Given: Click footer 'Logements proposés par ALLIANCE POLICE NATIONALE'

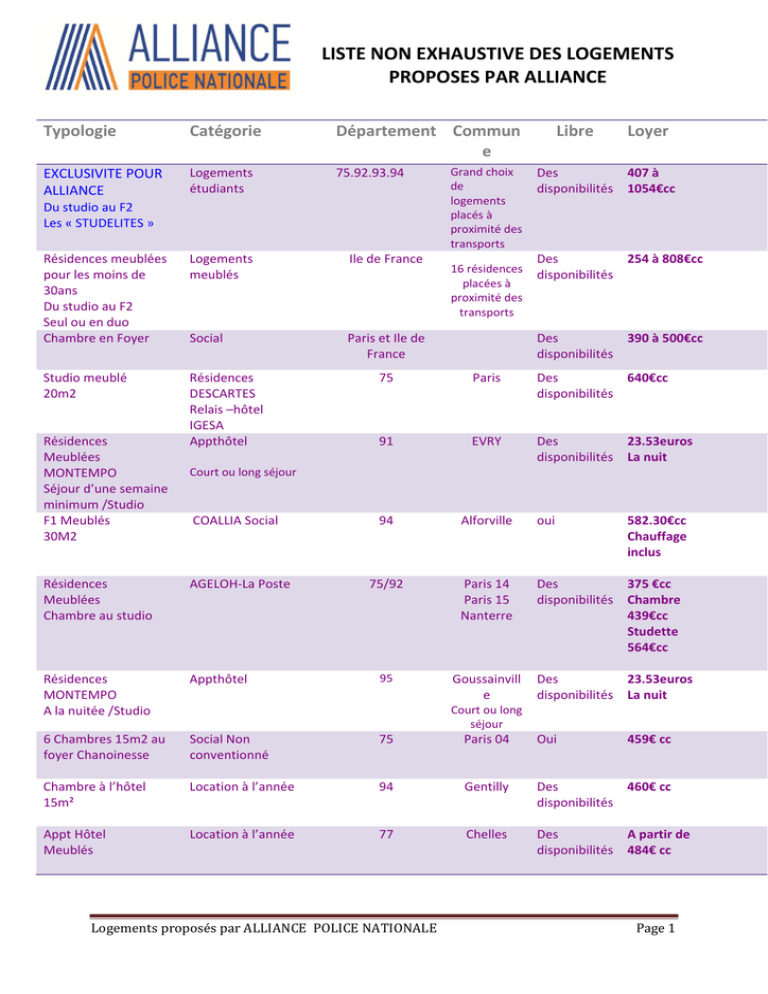Looking at the screenshot, I should coord(264,928).
